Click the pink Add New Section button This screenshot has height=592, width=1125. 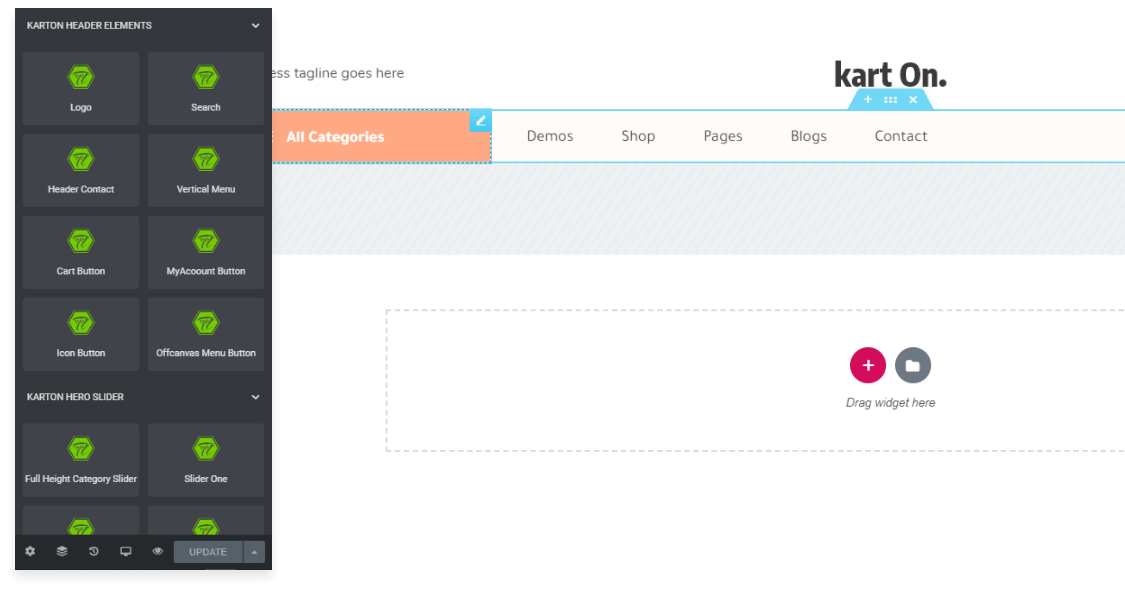coord(867,365)
